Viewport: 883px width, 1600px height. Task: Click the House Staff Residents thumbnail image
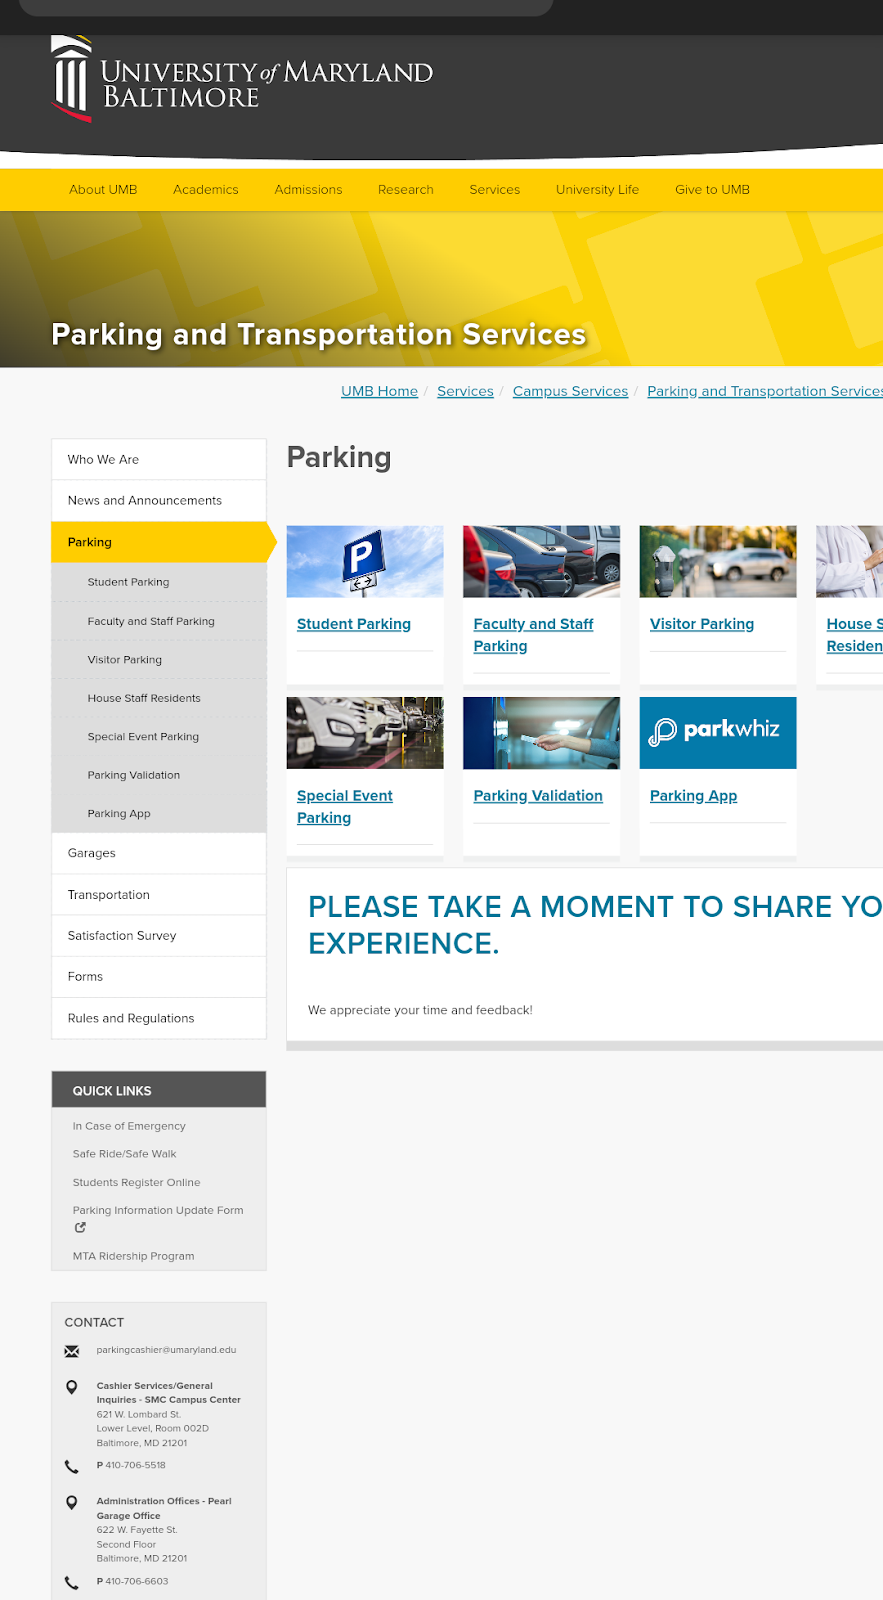pos(849,561)
